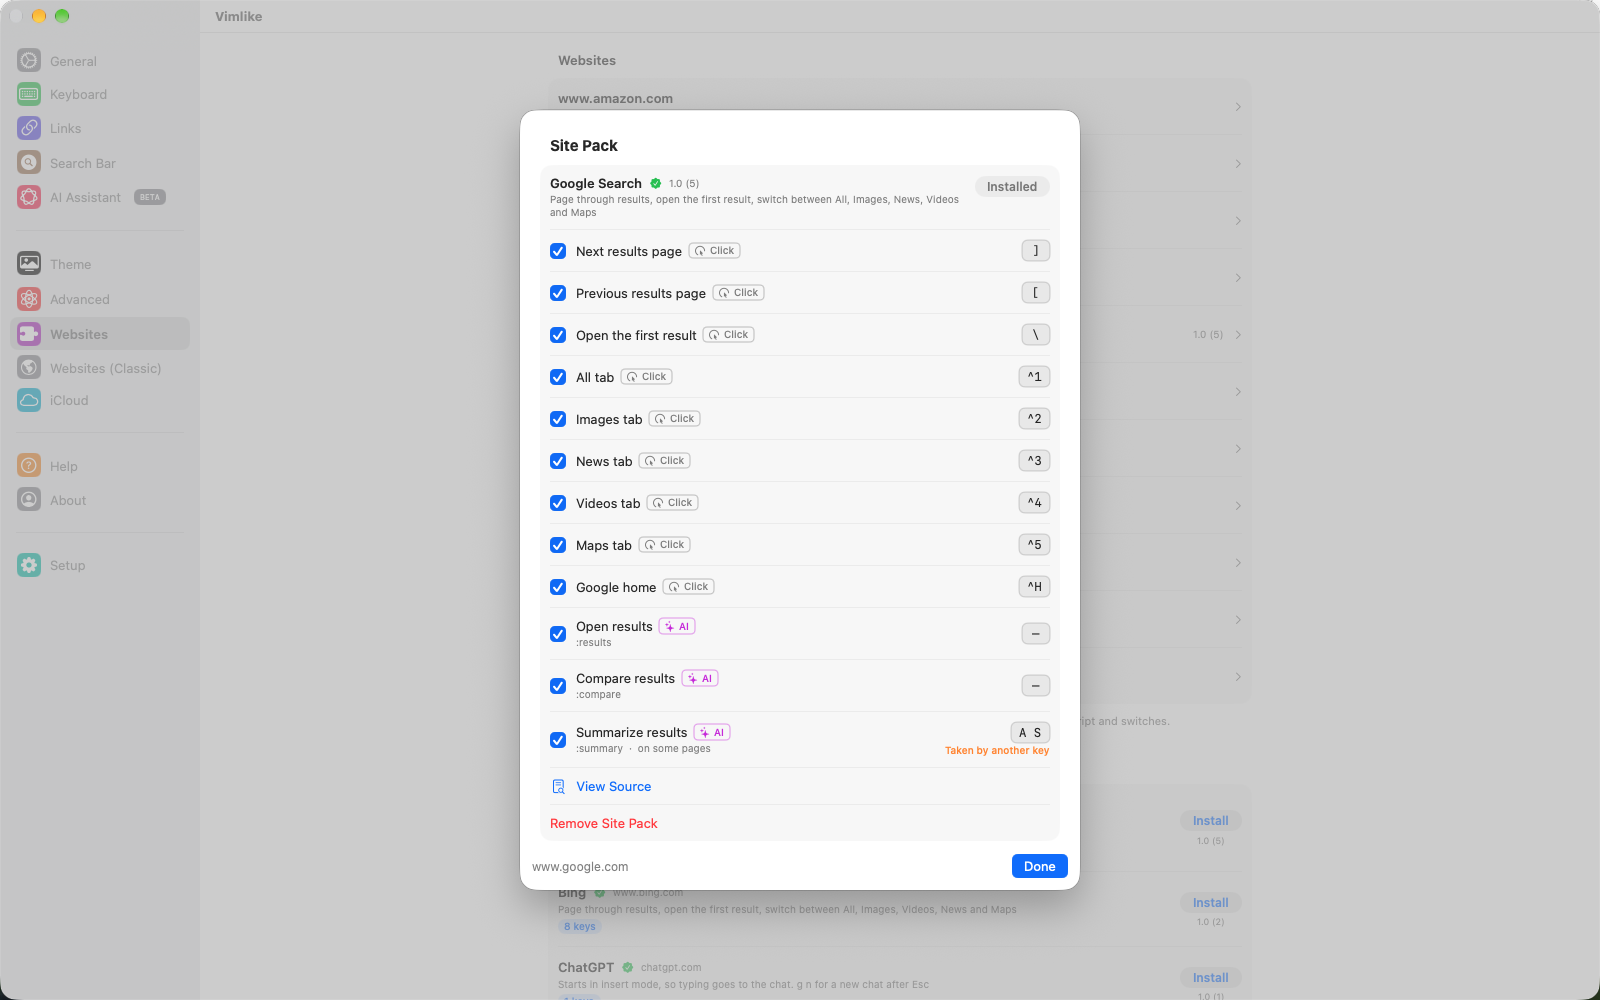Image resolution: width=1600 pixels, height=1000 pixels.
Task: Edit the ] key for Next results page
Action: (1035, 251)
